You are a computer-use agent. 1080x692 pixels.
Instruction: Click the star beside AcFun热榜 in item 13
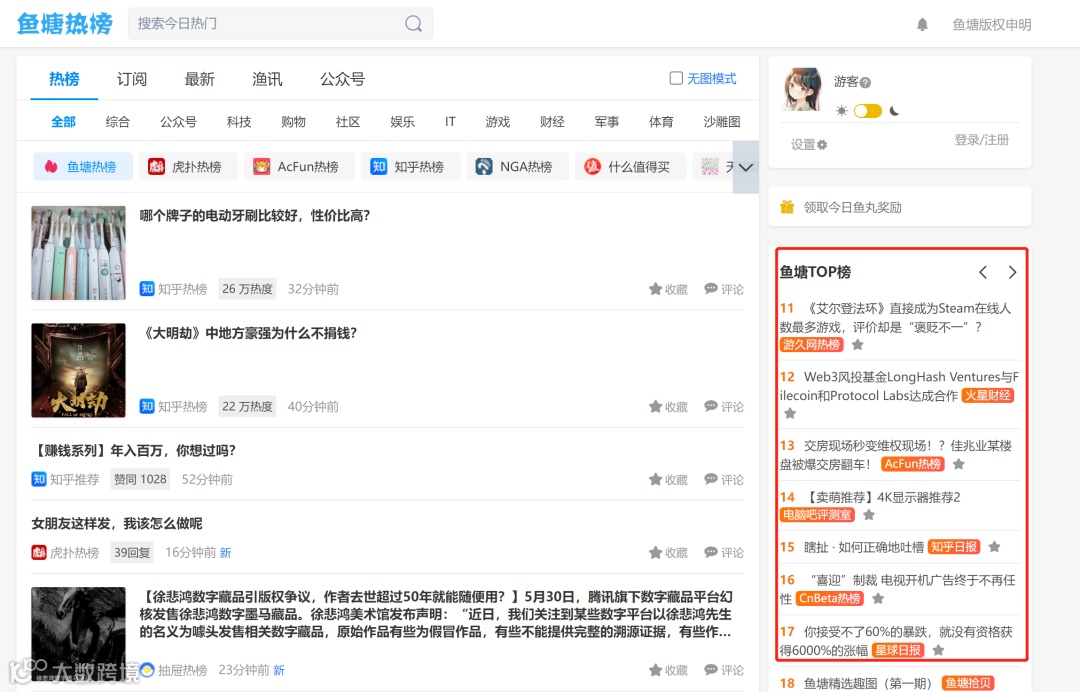click(x=958, y=463)
